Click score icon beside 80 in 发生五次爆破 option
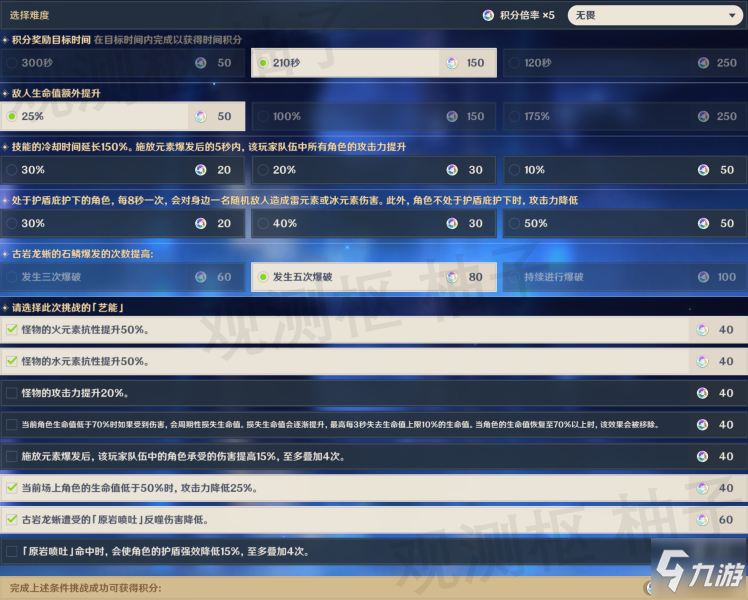This screenshot has width=748, height=600. [452, 277]
